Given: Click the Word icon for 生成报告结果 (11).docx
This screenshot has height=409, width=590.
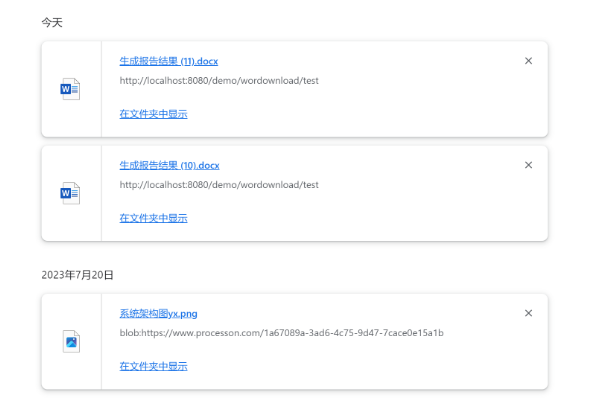Looking at the screenshot, I should pos(70,89).
